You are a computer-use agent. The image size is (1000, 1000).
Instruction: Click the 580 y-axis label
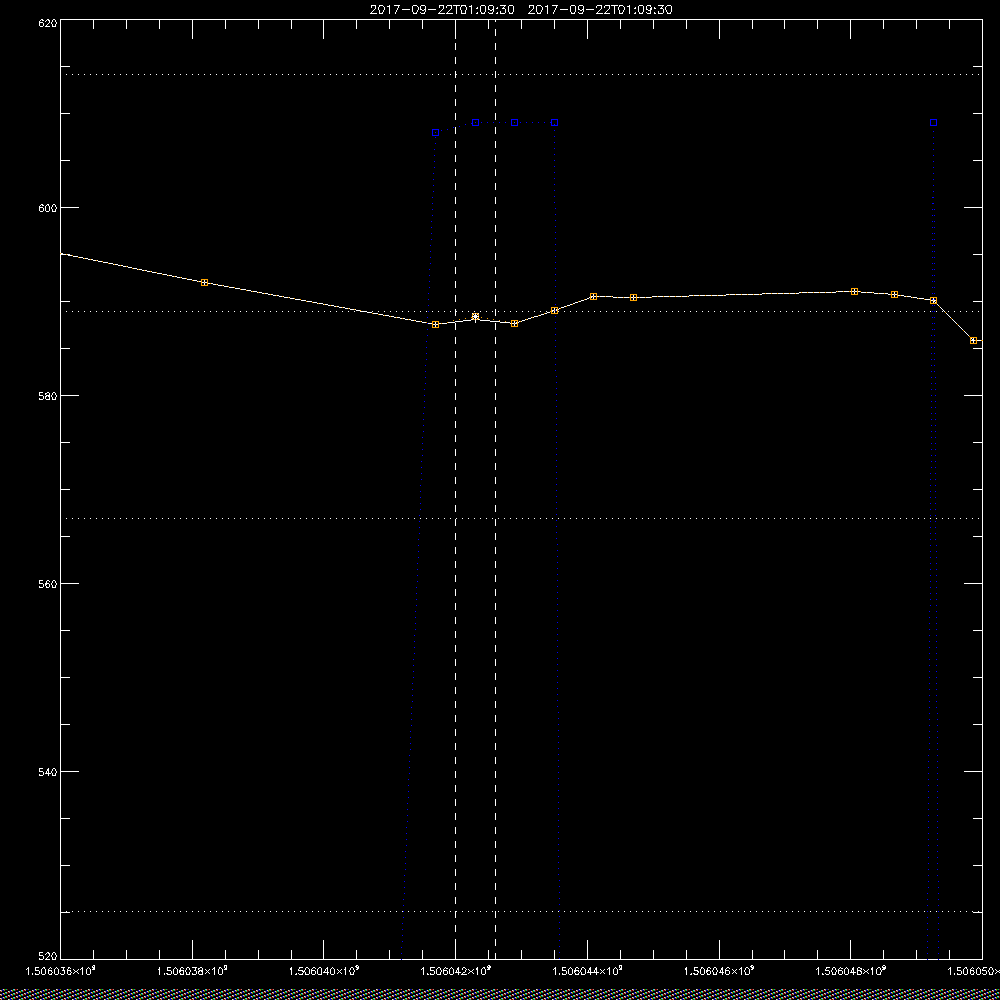[x=48, y=395]
